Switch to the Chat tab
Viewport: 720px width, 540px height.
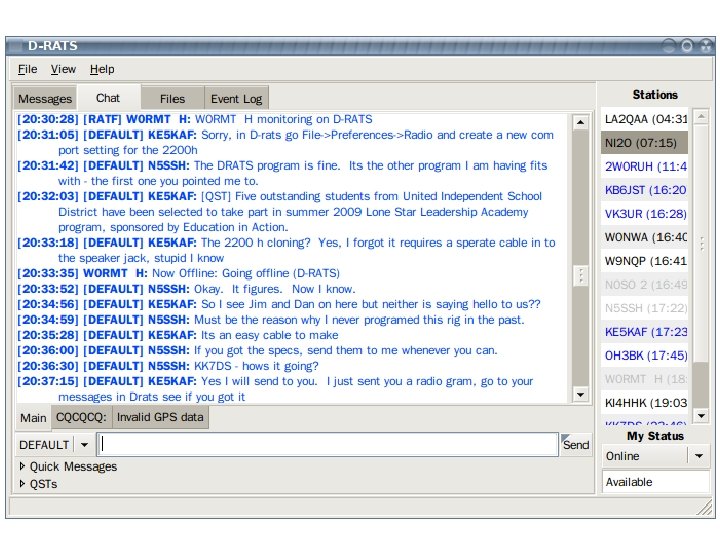tap(108, 98)
